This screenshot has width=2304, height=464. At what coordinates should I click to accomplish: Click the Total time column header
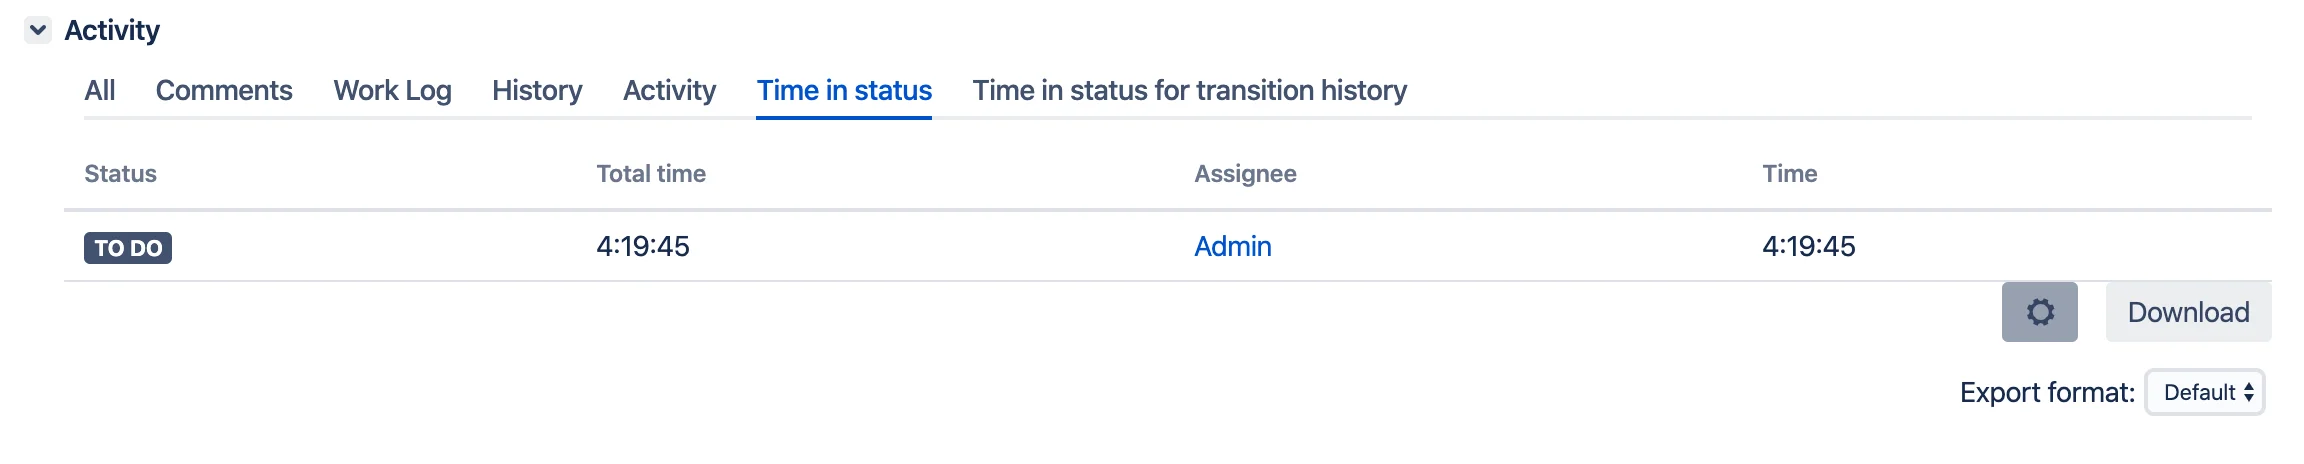click(x=651, y=174)
